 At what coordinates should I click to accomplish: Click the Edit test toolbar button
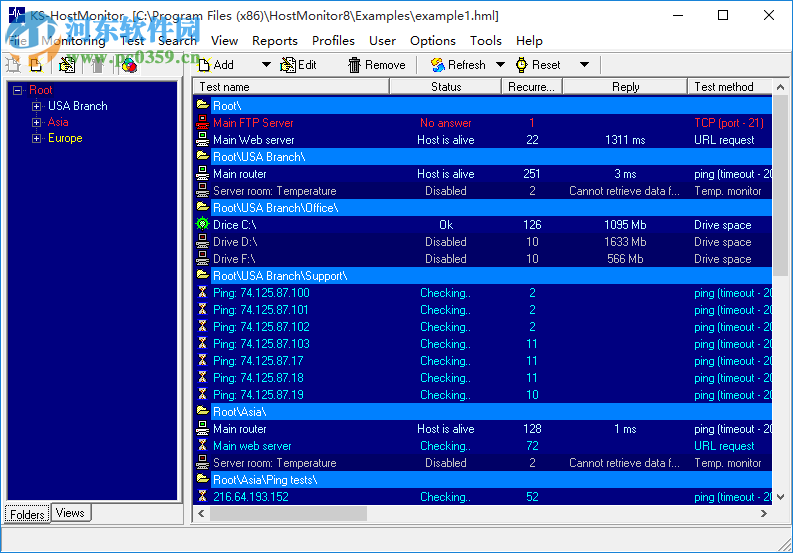pos(298,65)
